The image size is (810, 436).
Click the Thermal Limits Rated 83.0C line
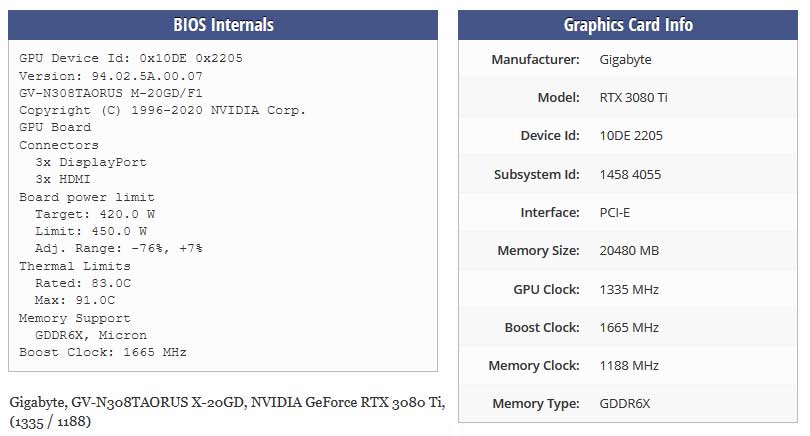pyautogui.click(x=83, y=283)
